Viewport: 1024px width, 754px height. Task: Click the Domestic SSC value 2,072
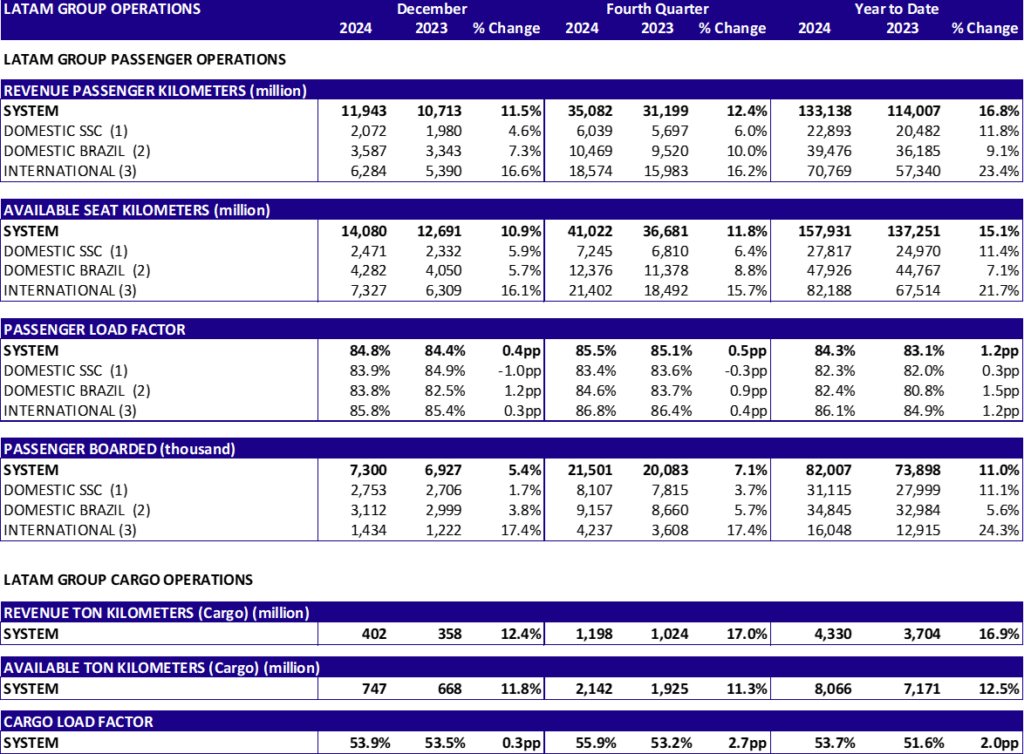pyautogui.click(x=368, y=131)
